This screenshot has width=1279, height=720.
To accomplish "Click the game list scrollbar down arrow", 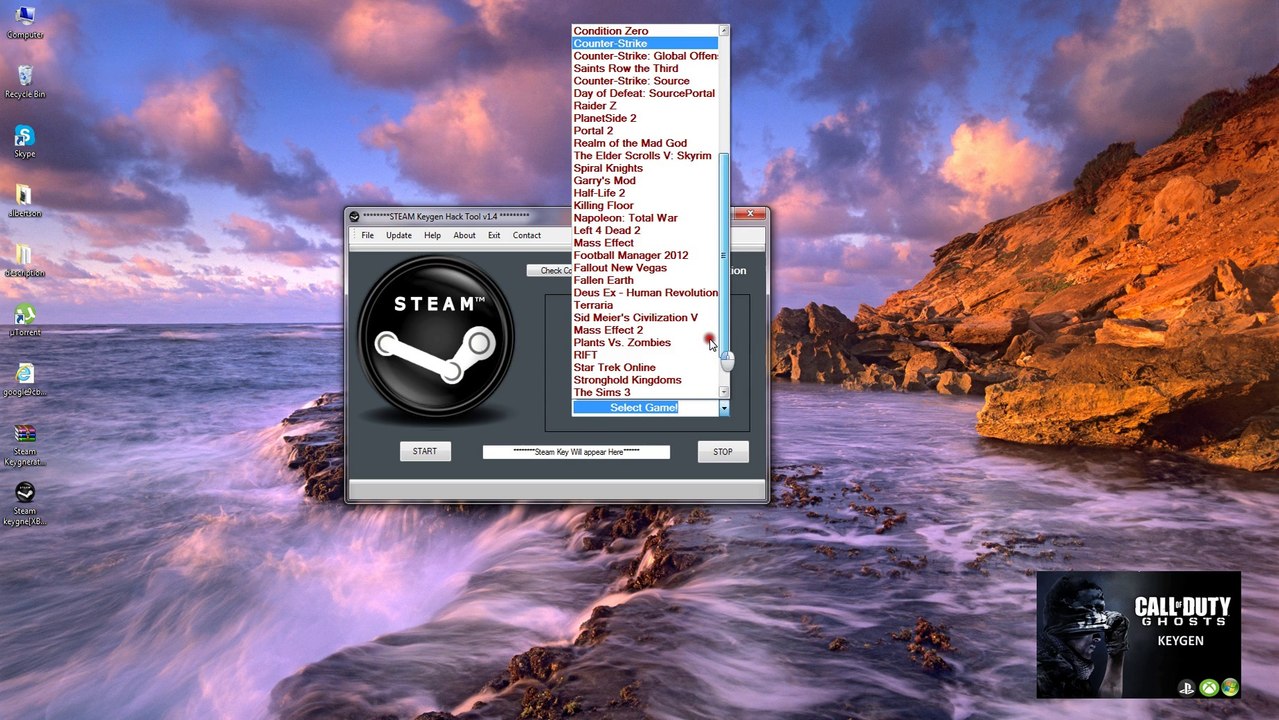I will pos(724,393).
